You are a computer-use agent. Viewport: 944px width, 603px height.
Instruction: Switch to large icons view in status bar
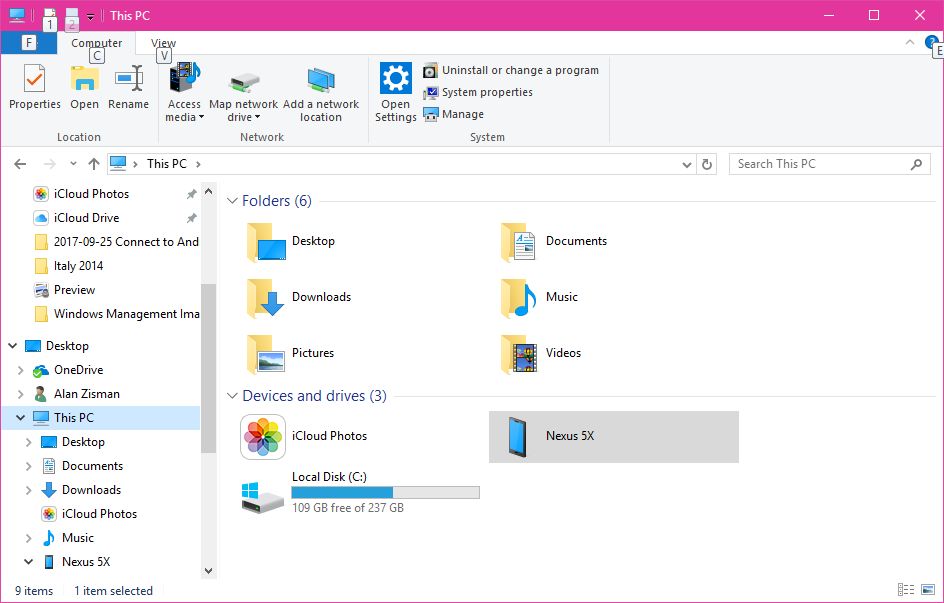click(928, 591)
